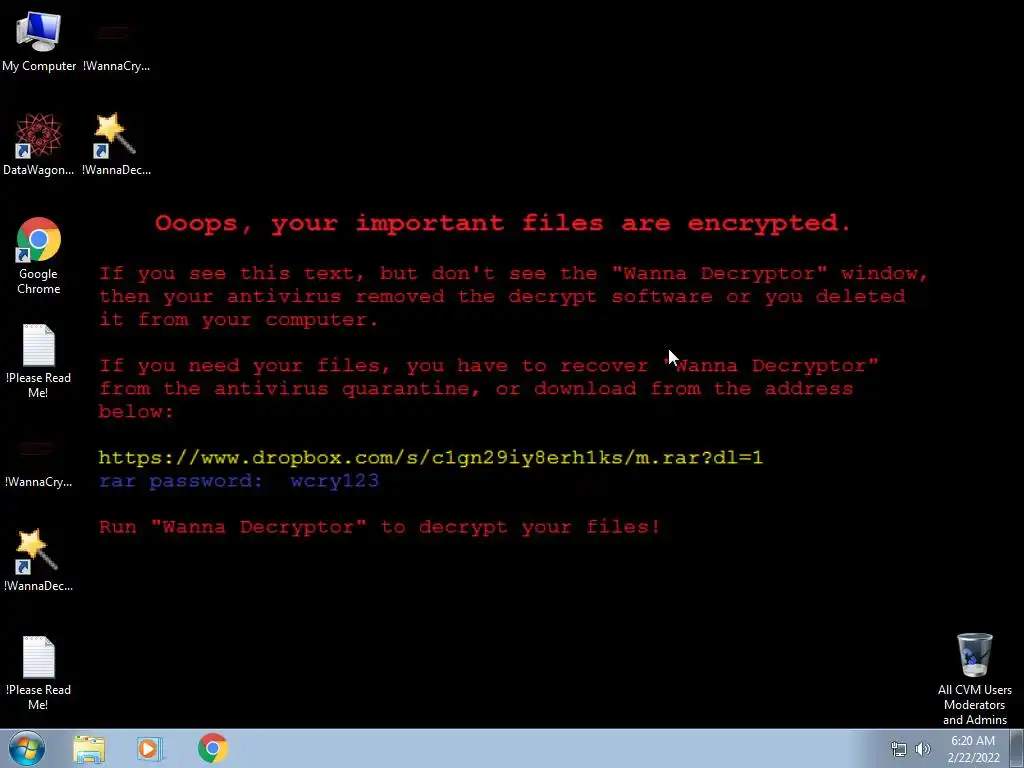Open the Windows Start menu orb
Viewport: 1024px width, 768px height.
(27, 748)
